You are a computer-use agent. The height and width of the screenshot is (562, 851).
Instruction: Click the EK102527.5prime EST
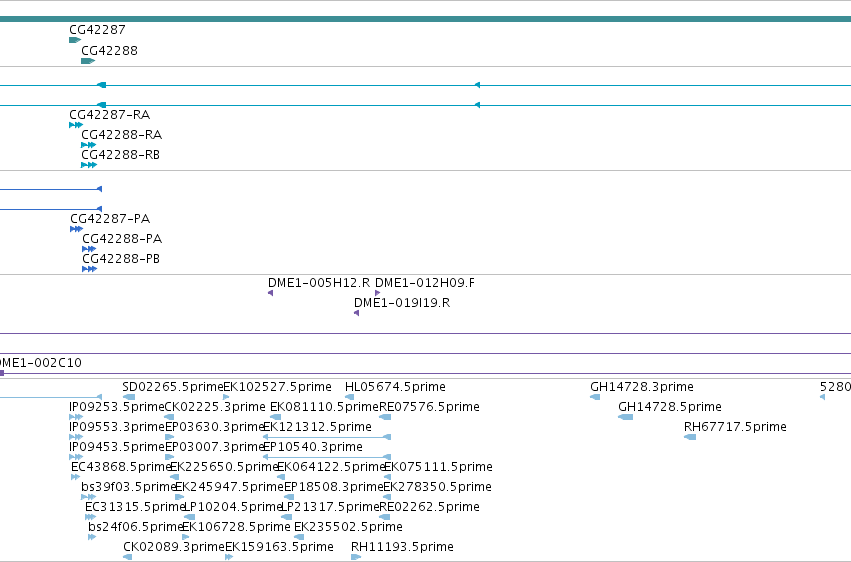pyautogui.click(x=277, y=387)
